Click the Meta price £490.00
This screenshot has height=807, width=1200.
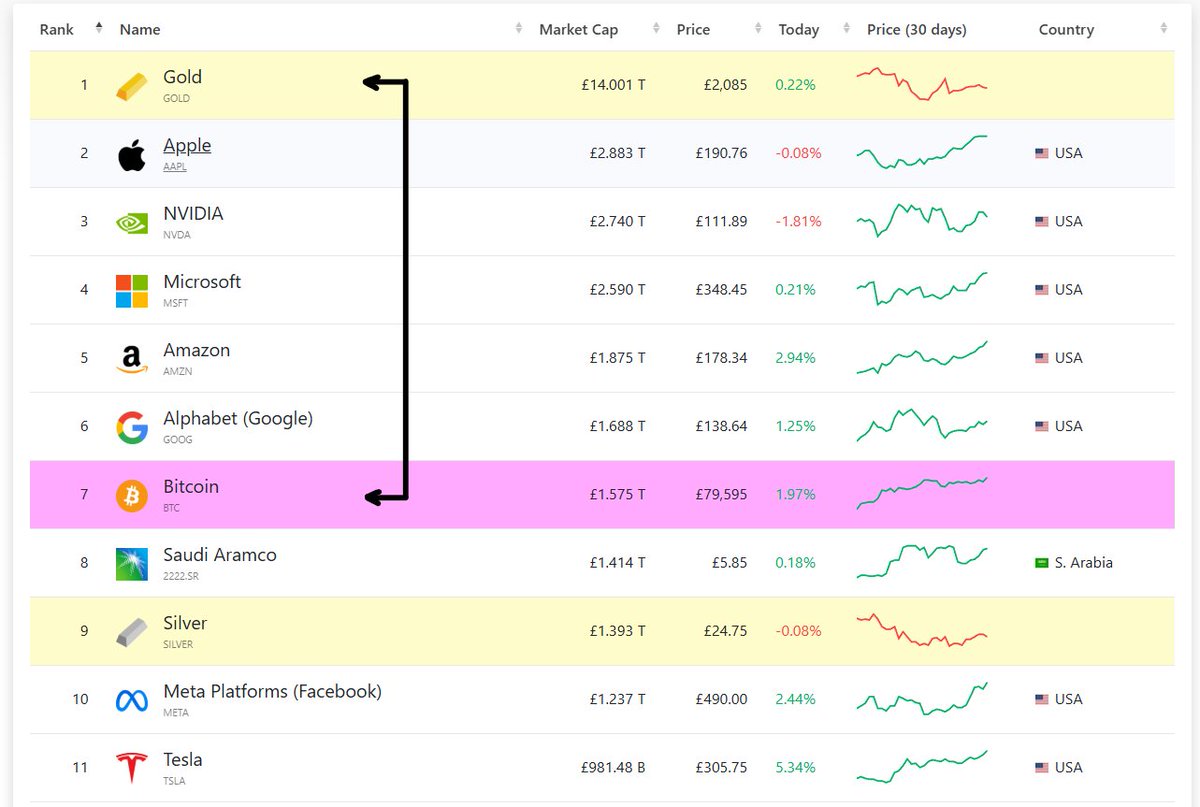click(x=721, y=699)
